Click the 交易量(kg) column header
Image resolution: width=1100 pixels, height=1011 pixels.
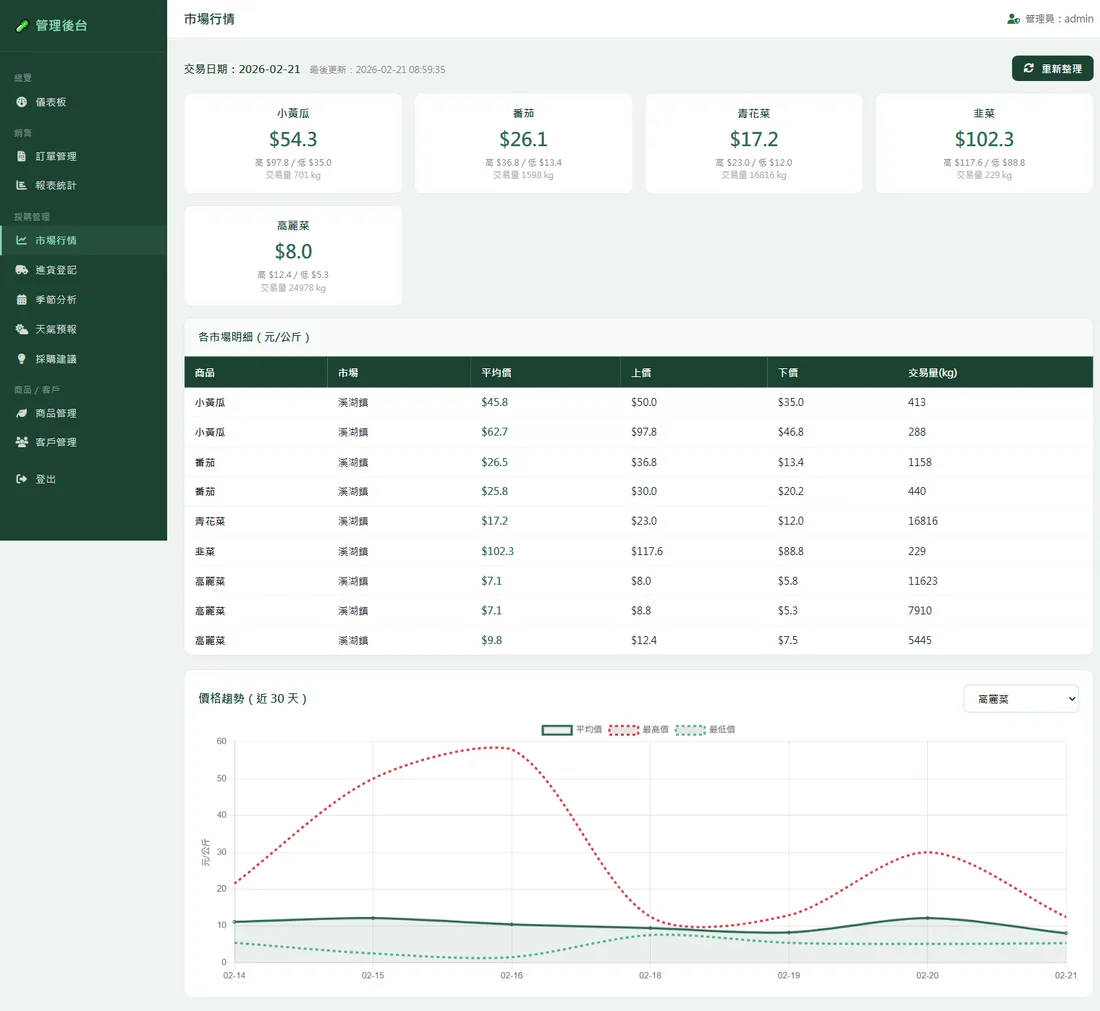(x=995, y=373)
